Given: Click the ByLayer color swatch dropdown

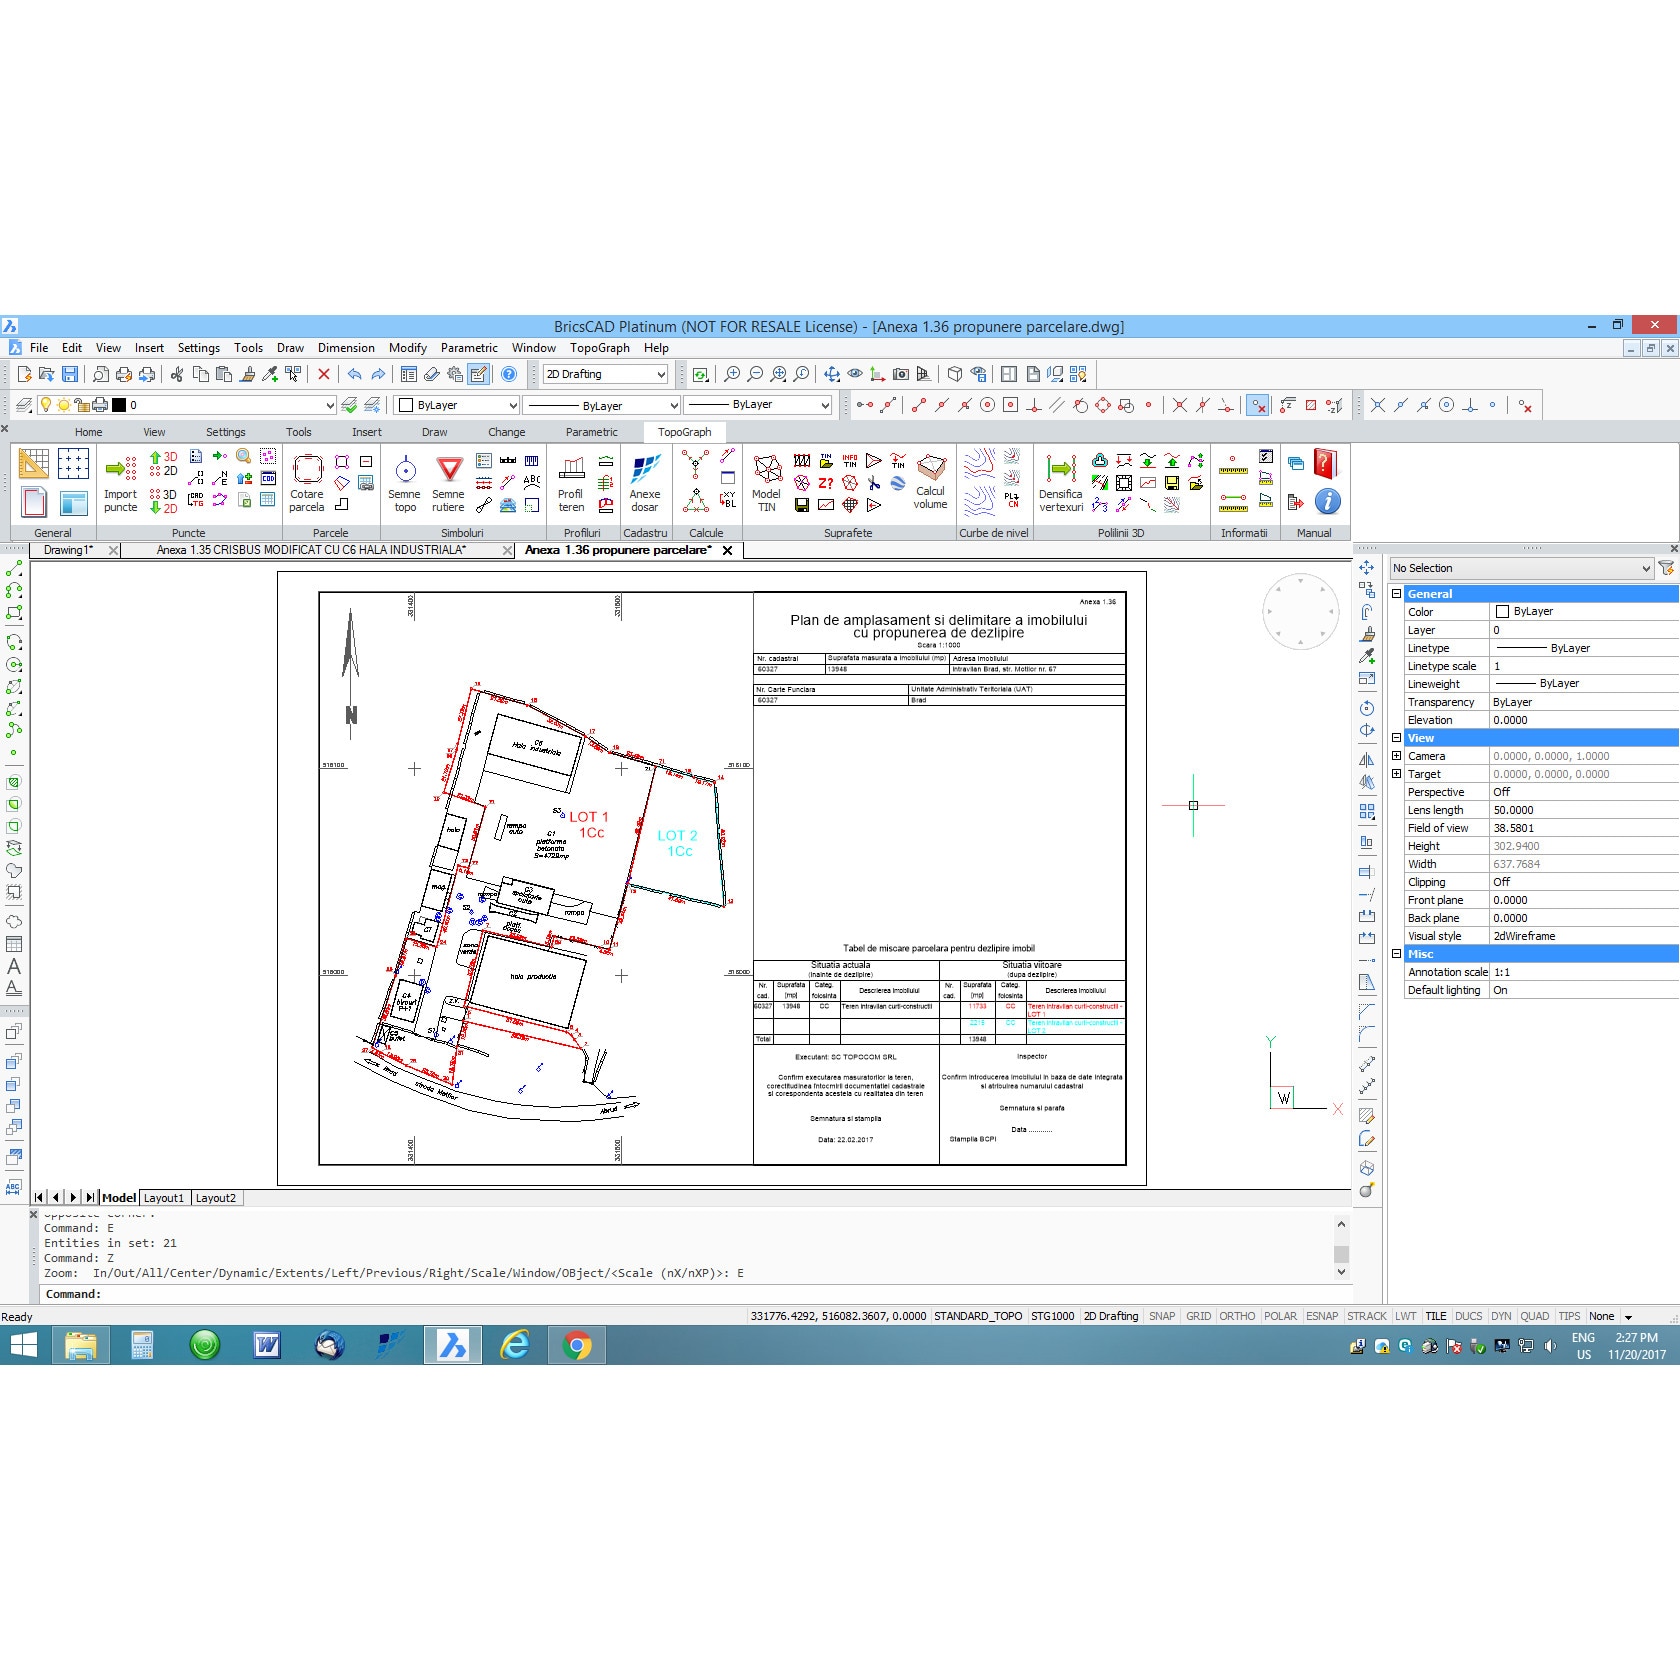Looking at the screenshot, I should [458, 405].
